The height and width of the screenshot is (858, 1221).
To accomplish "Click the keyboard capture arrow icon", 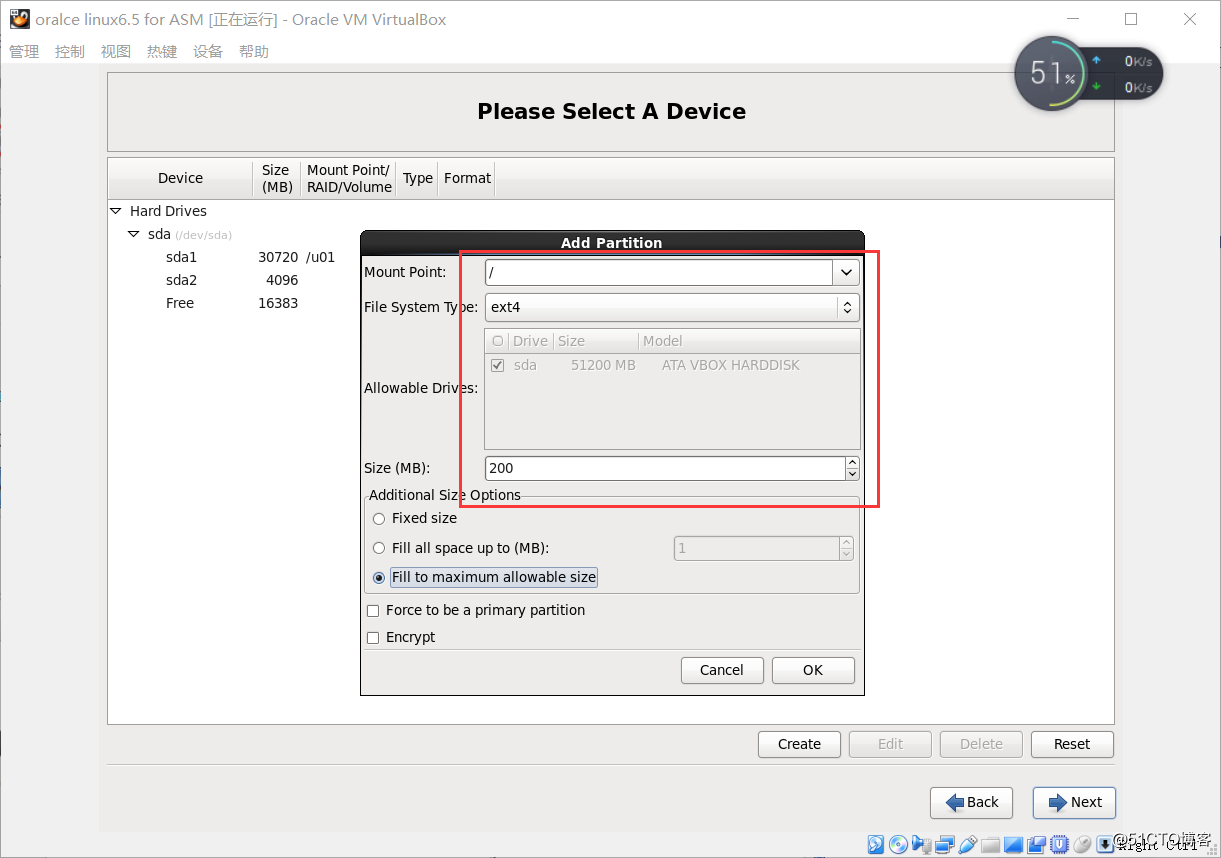I will pyautogui.click(x=1105, y=844).
